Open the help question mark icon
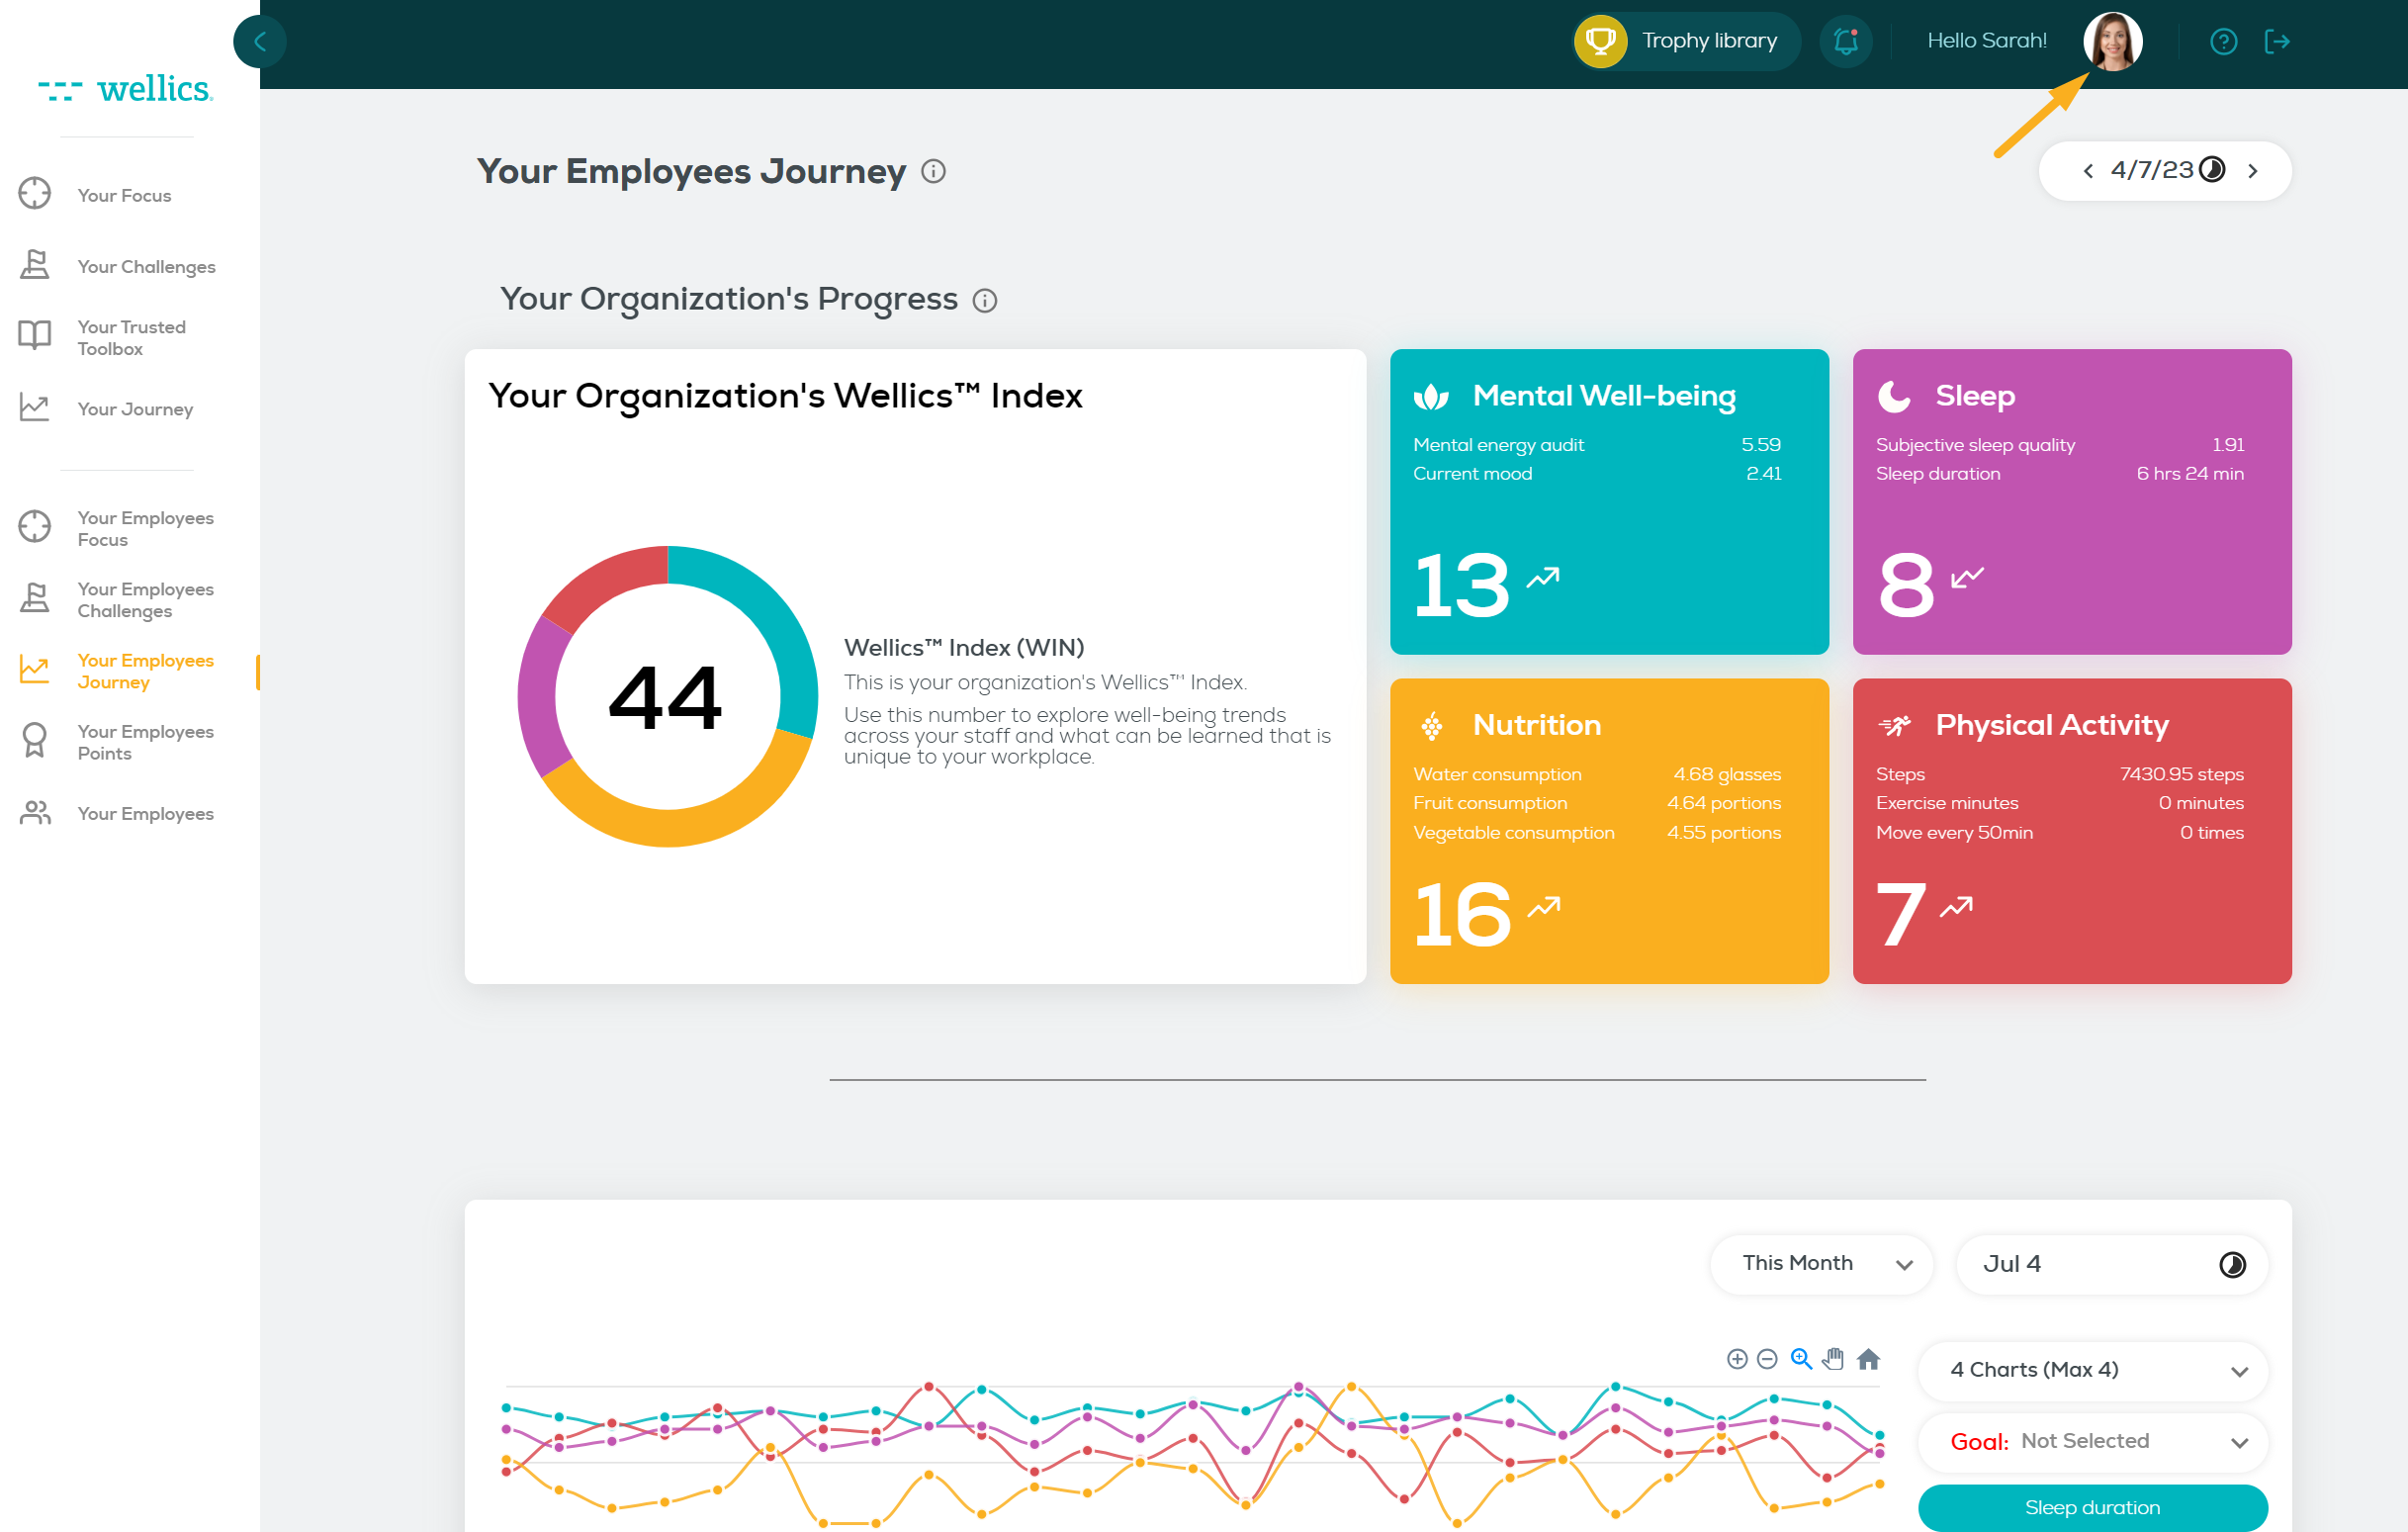 [x=2223, y=41]
